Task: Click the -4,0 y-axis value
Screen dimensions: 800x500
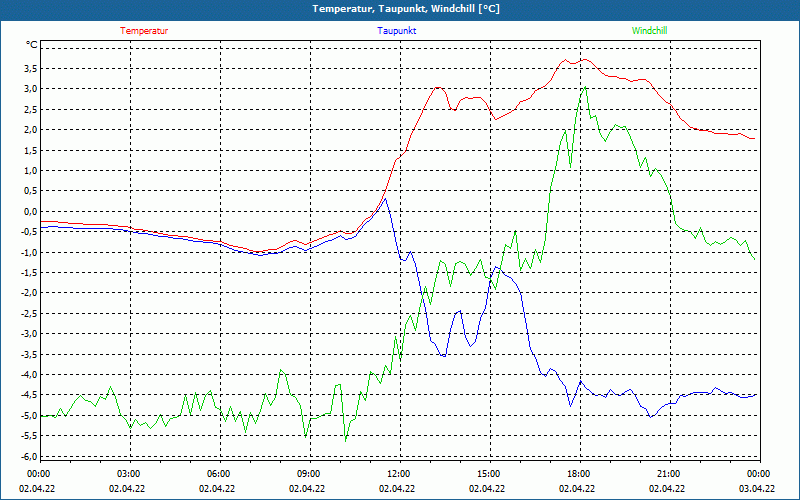Action: [x=29, y=374]
